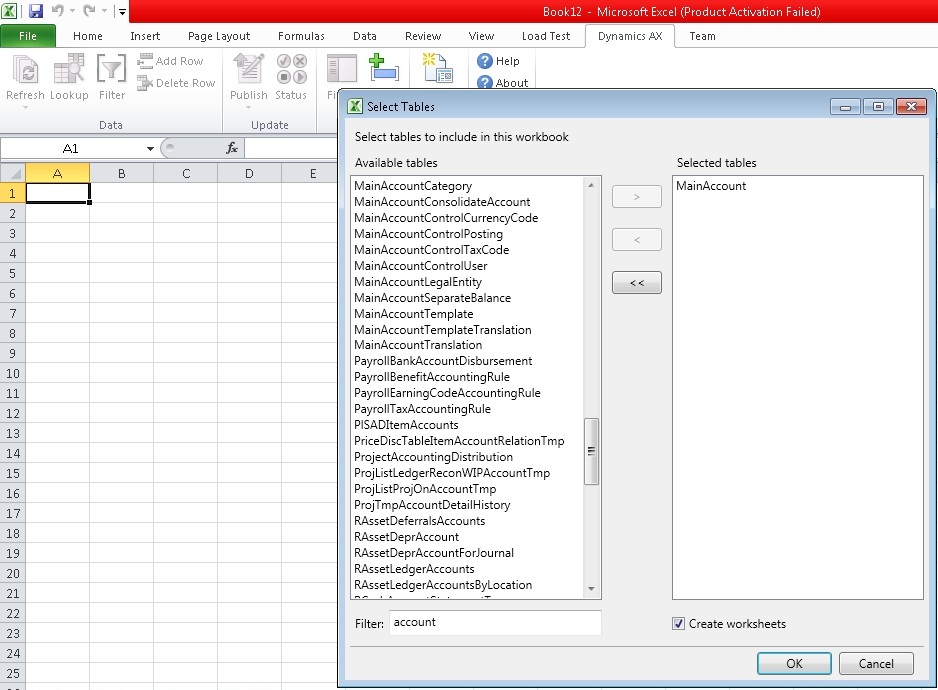Screen dimensions: 938x690
Task: Switch to the Dynamics AX ribbon tab
Action: point(629,36)
